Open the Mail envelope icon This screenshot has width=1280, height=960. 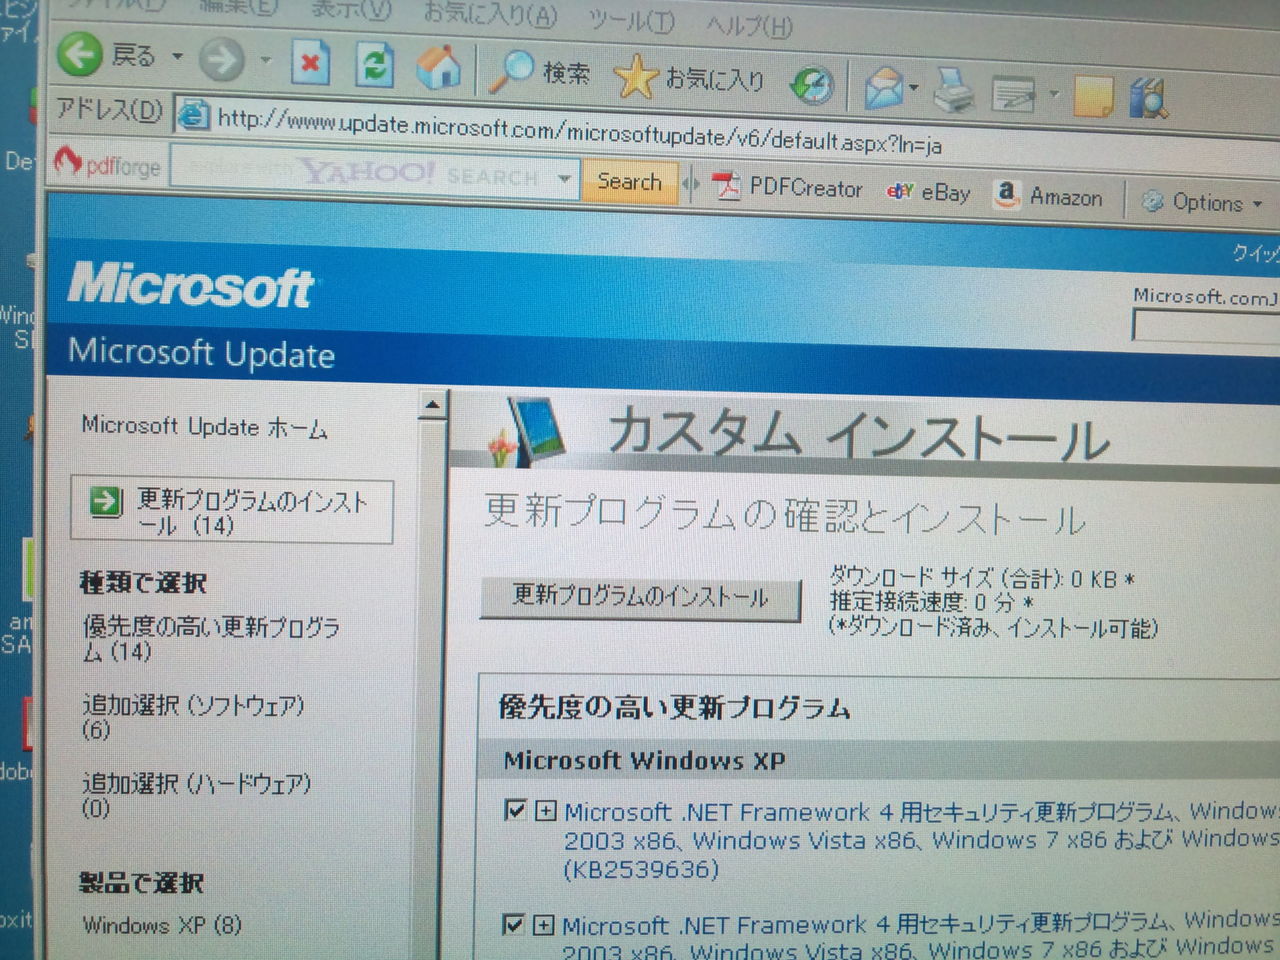pos(884,87)
